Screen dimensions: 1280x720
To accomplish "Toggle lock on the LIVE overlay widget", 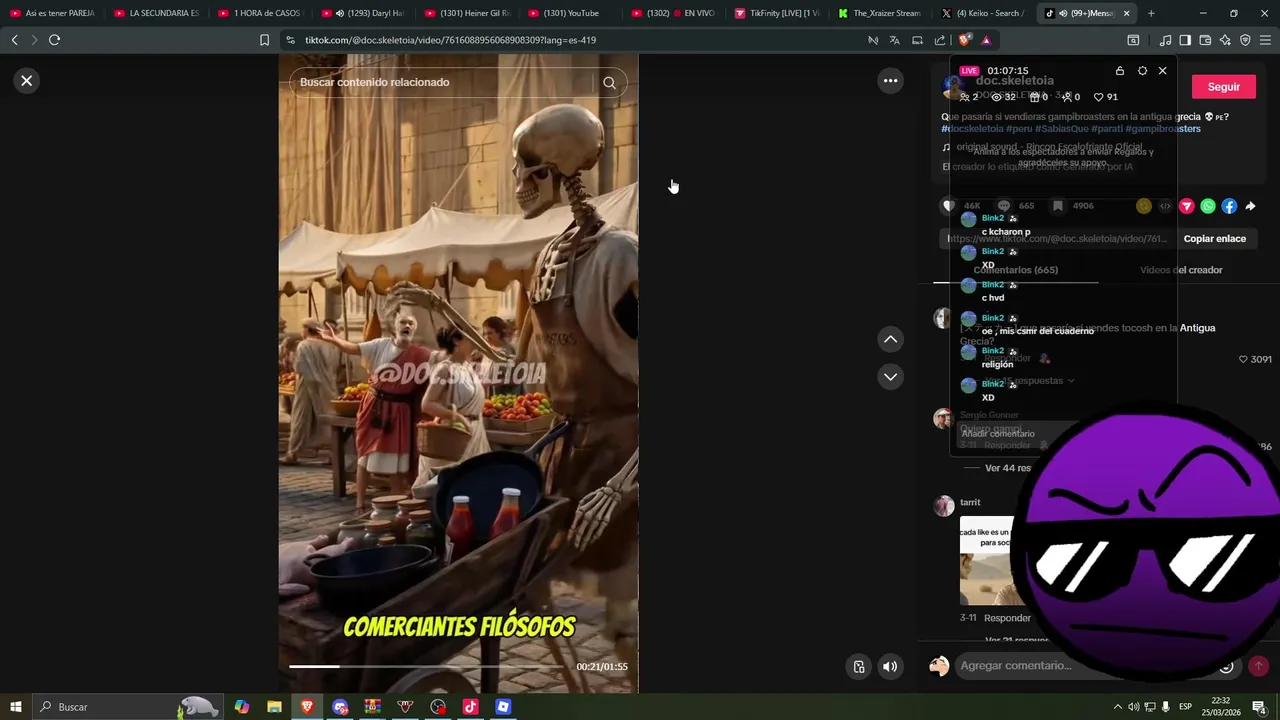I will (x=1119, y=71).
